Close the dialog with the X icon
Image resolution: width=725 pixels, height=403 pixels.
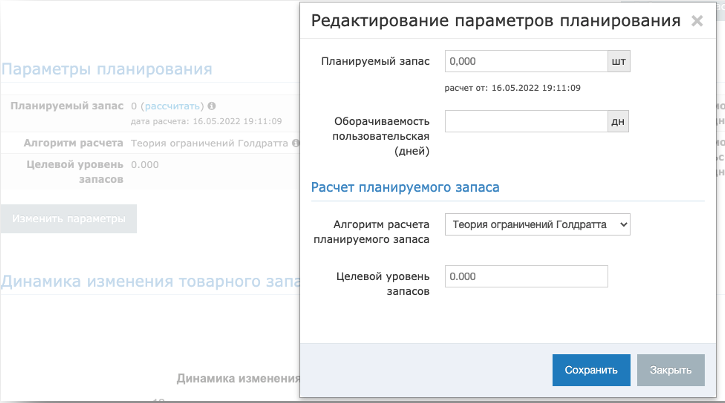point(697,21)
